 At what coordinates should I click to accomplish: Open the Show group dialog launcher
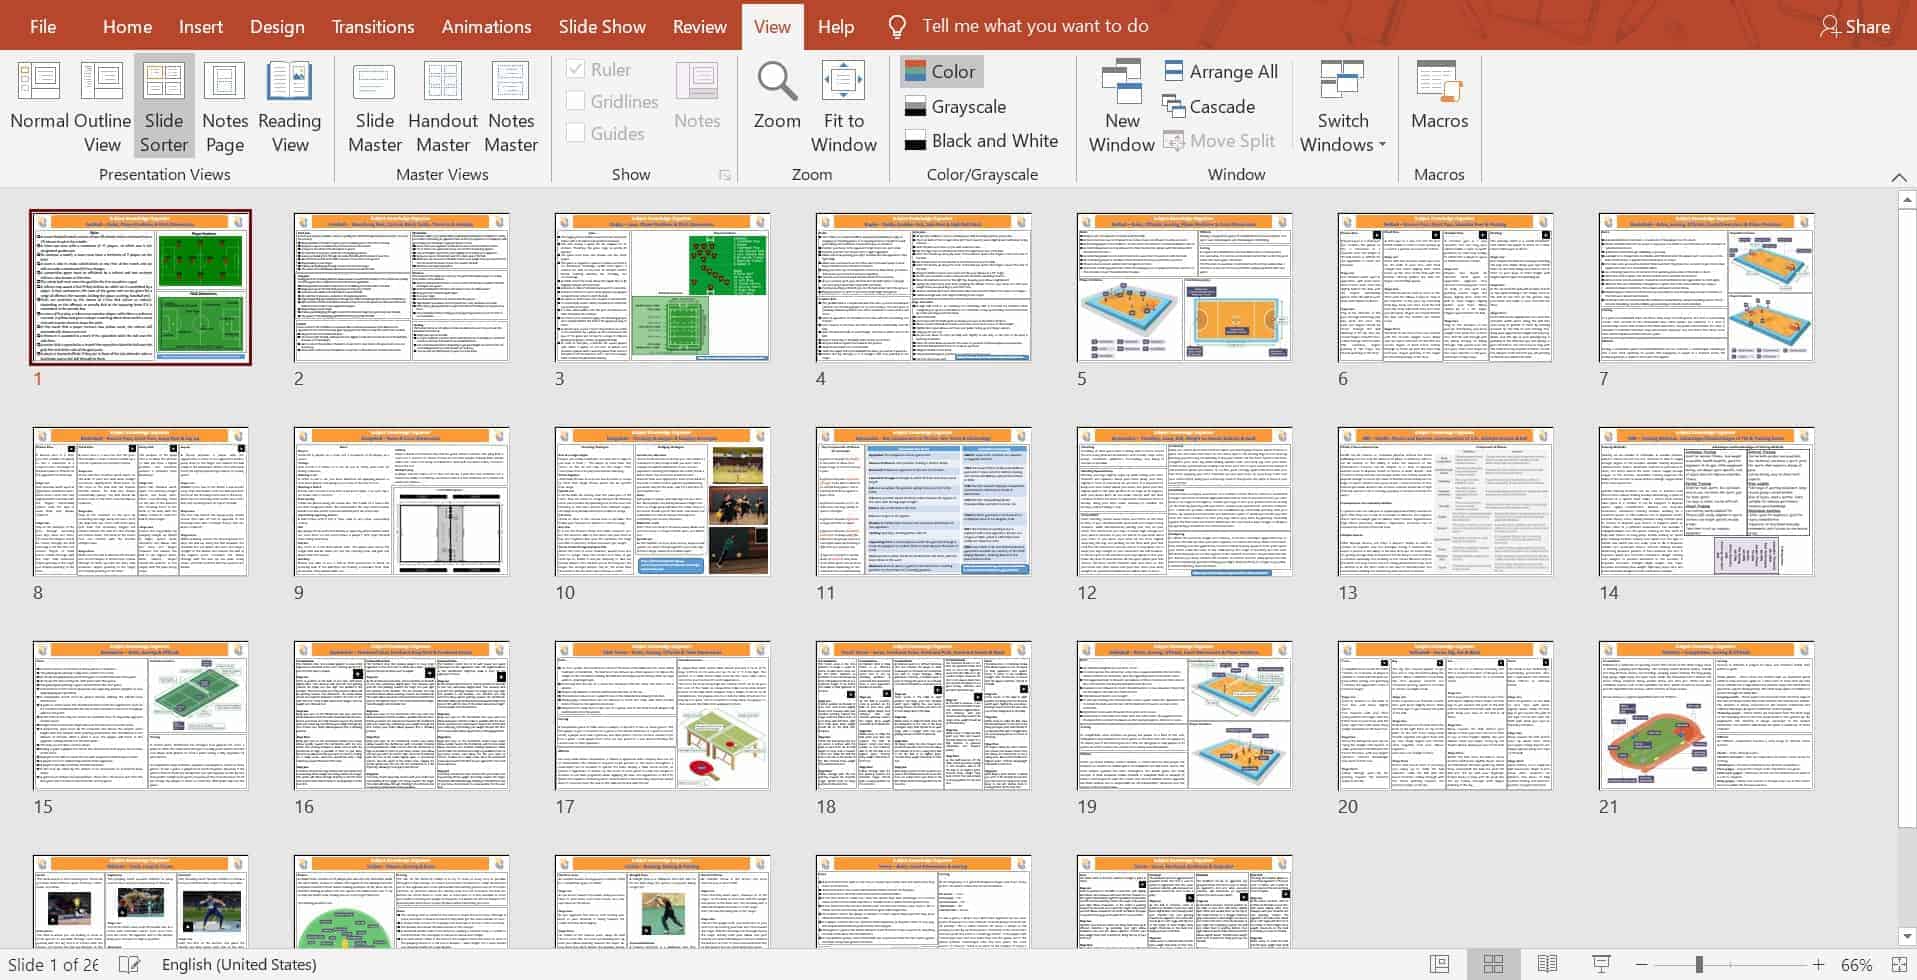[724, 176]
